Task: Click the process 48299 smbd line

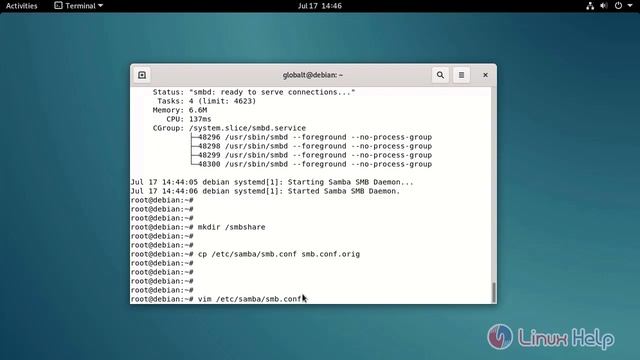Action: point(311,155)
